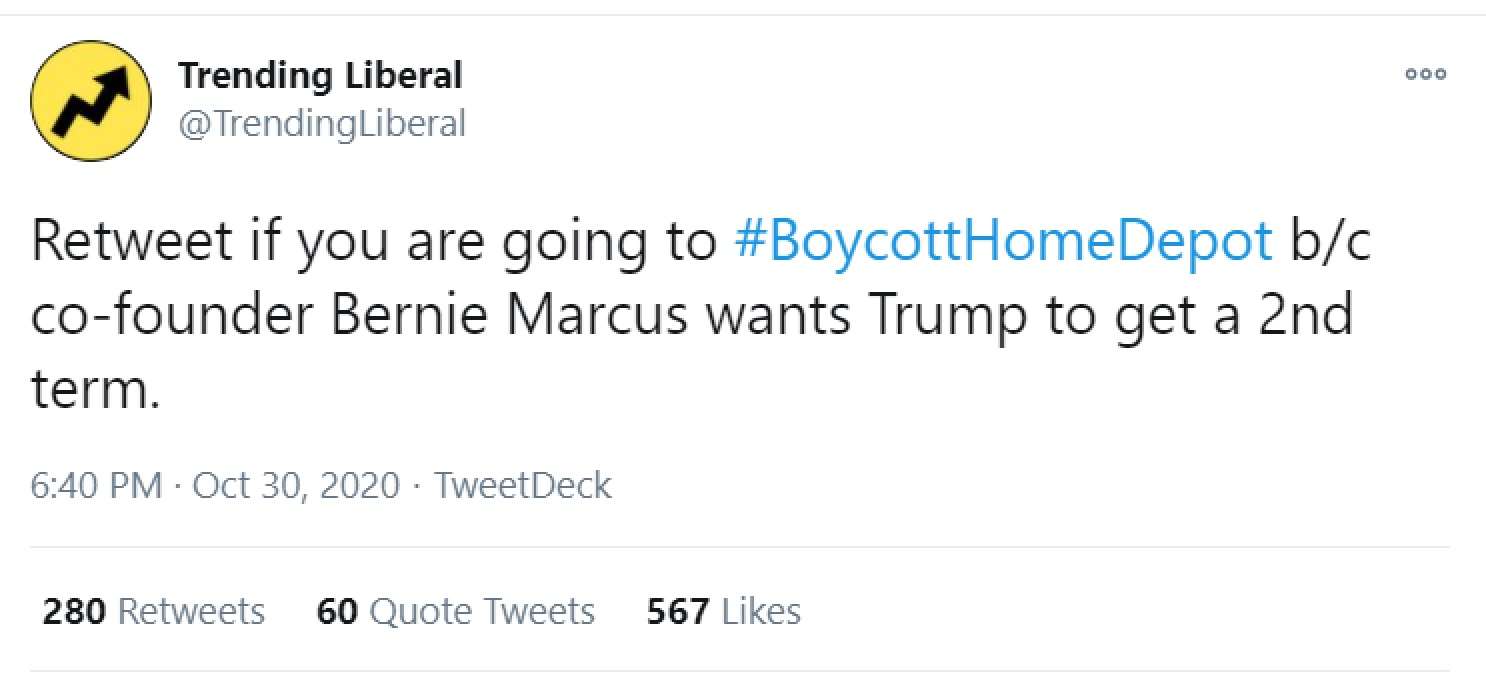
Task: Click the word "Retweets" in the stats row
Action: coord(191,611)
